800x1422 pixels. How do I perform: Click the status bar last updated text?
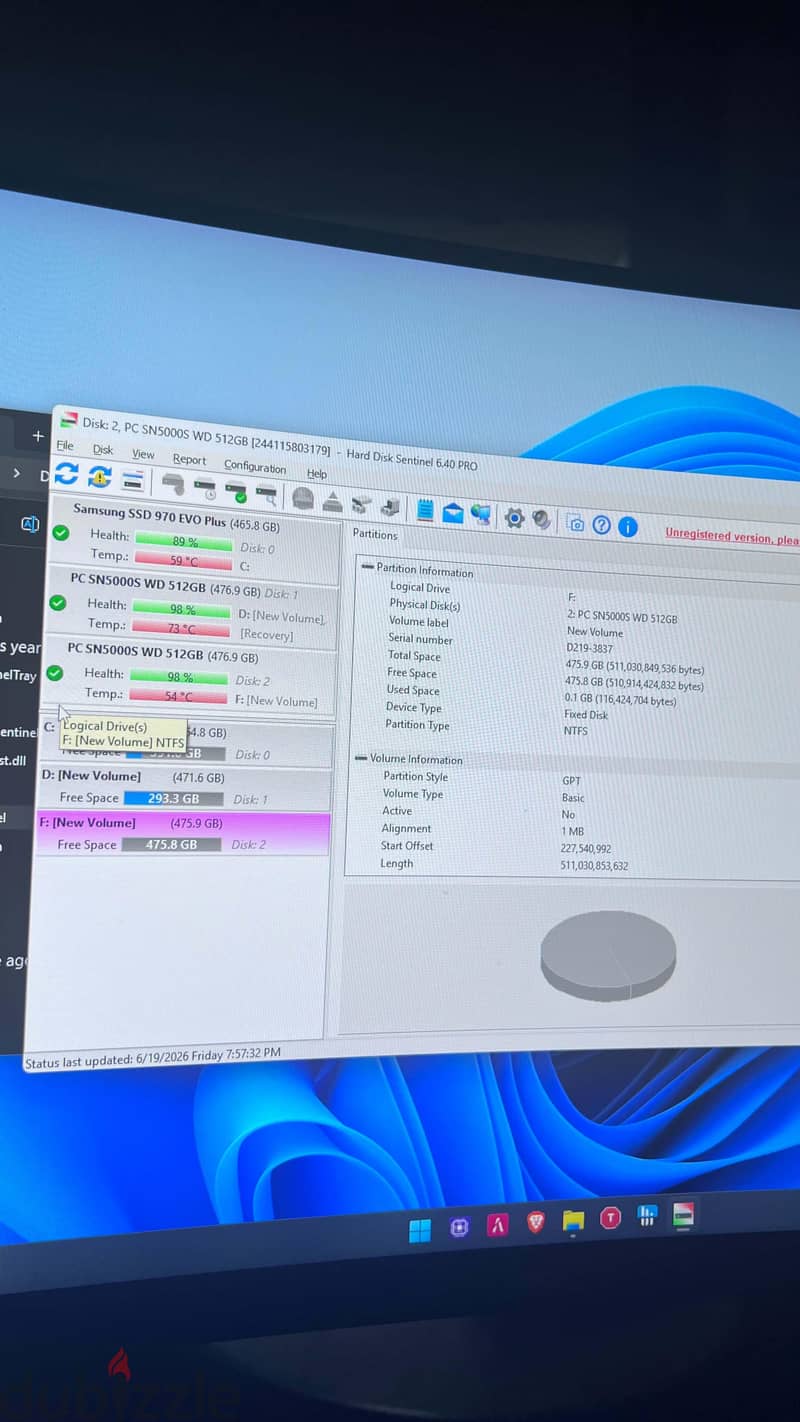coord(153,1057)
